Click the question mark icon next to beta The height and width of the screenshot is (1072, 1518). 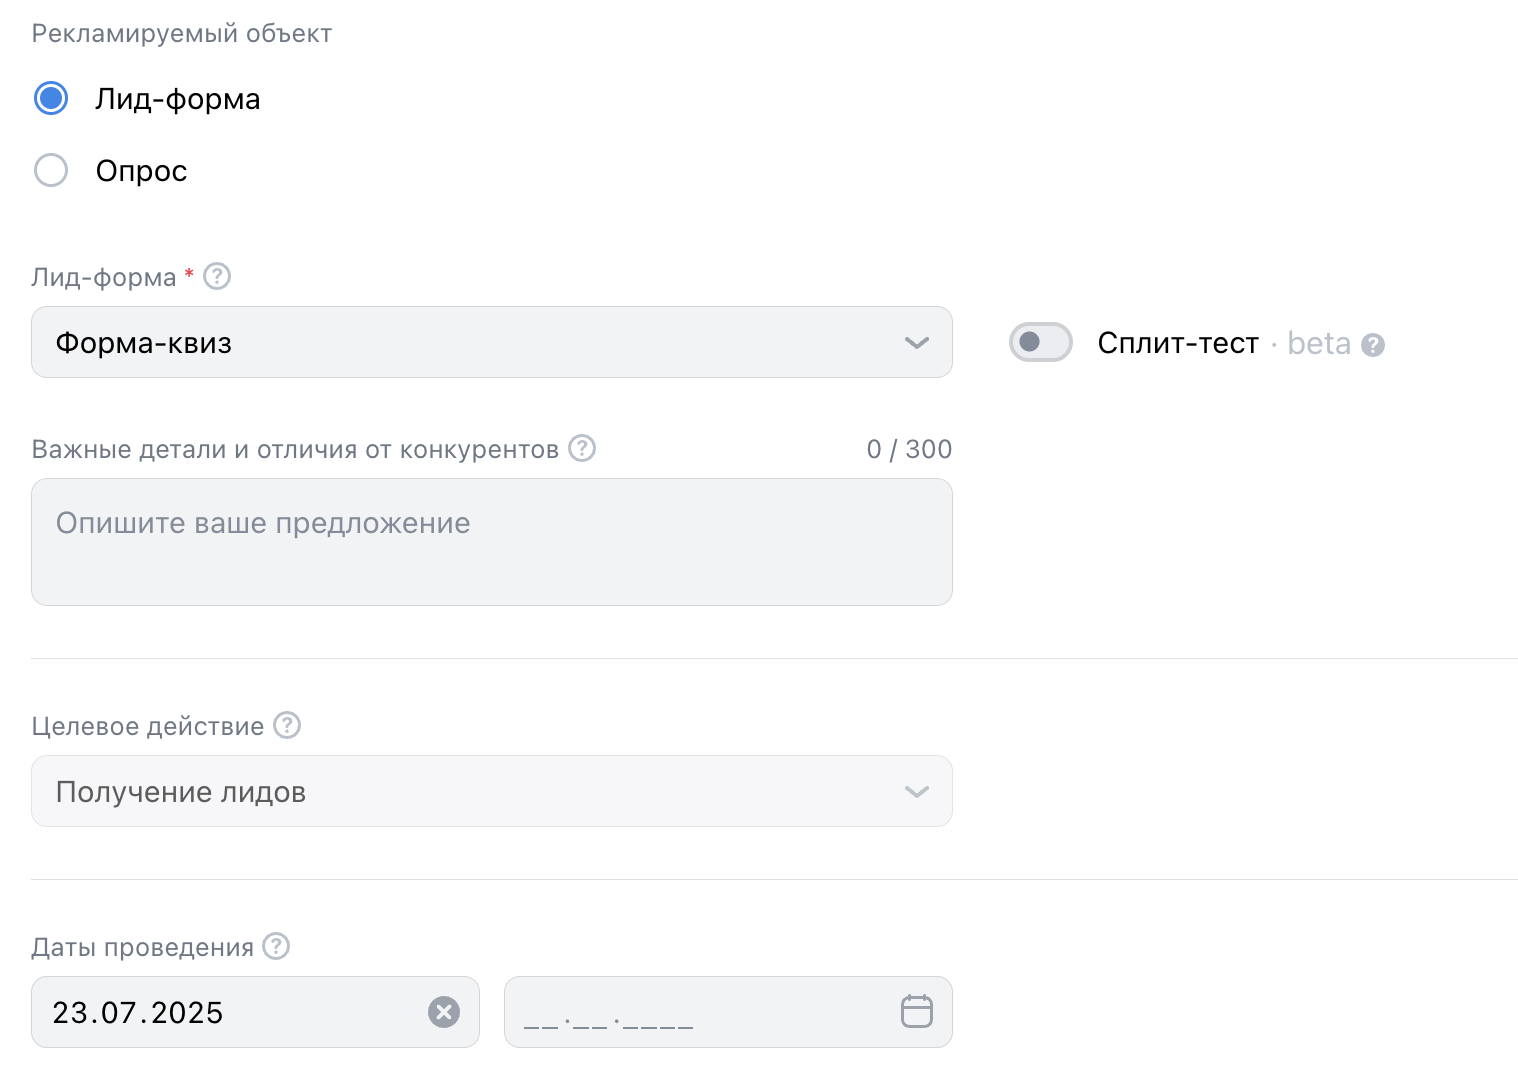pos(1374,345)
